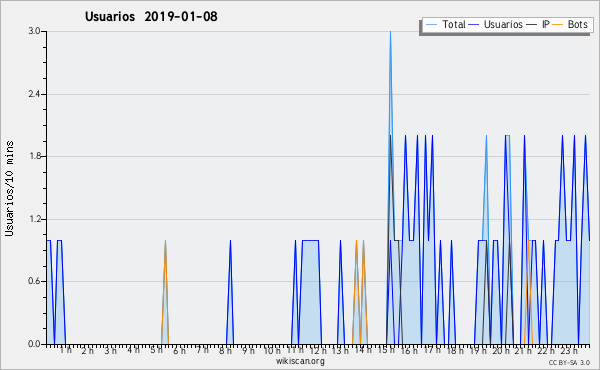Click the Usuarios legend entry

(496, 24)
